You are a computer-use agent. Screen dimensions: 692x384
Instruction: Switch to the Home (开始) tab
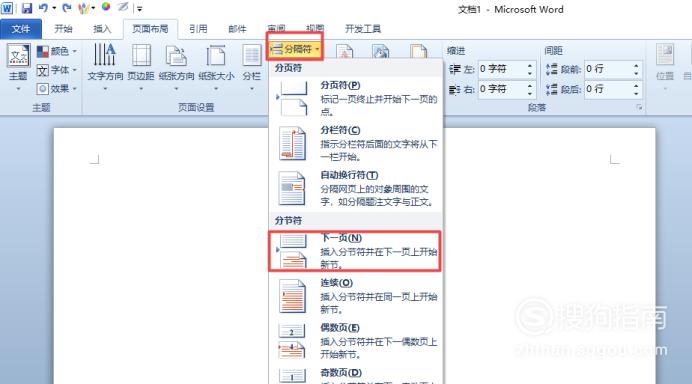(63, 29)
